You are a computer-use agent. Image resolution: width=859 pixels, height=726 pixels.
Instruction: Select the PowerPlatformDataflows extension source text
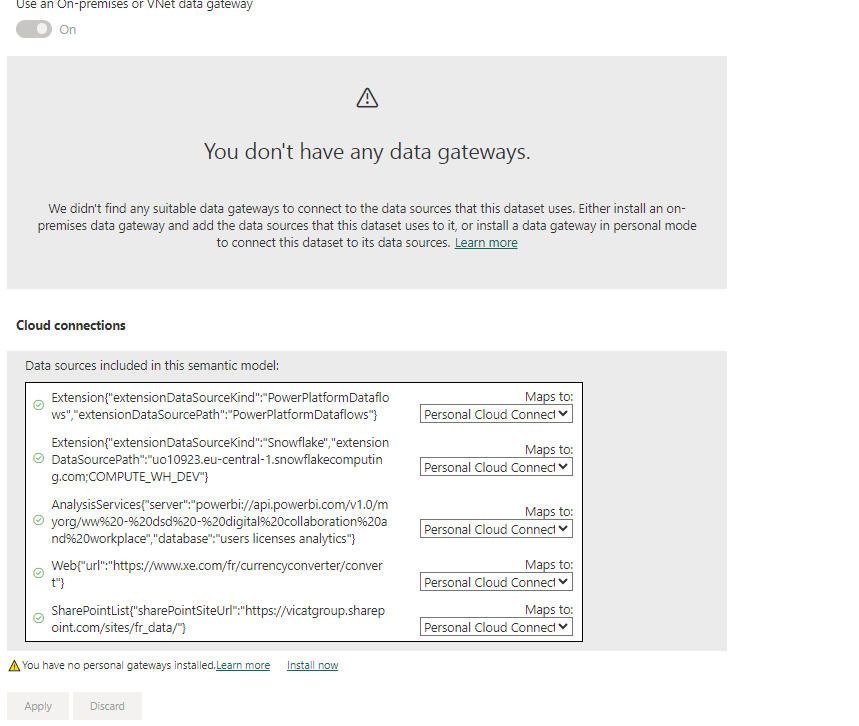(220, 406)
